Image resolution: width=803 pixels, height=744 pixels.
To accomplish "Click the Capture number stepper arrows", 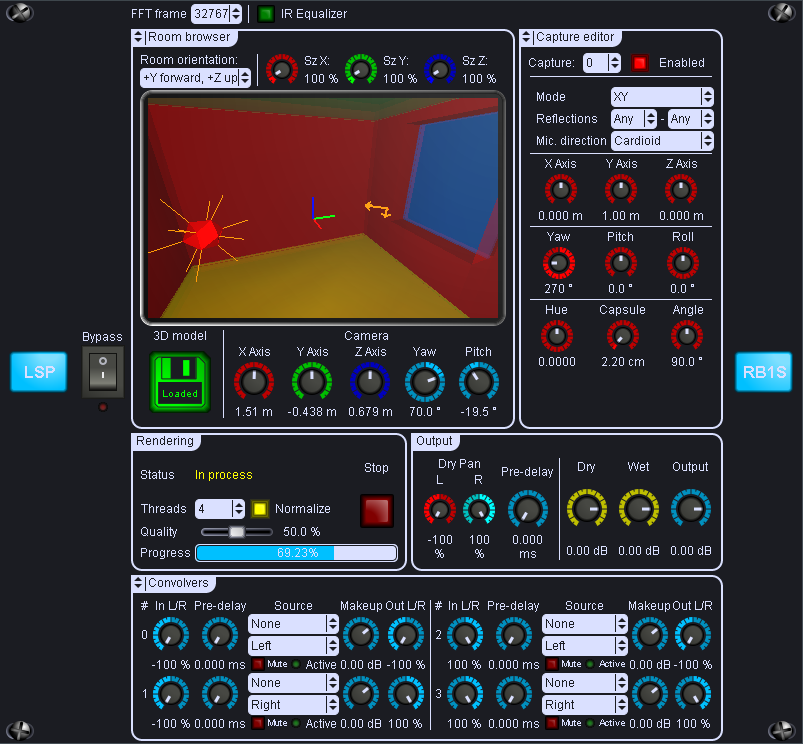I will coord(615,63).
